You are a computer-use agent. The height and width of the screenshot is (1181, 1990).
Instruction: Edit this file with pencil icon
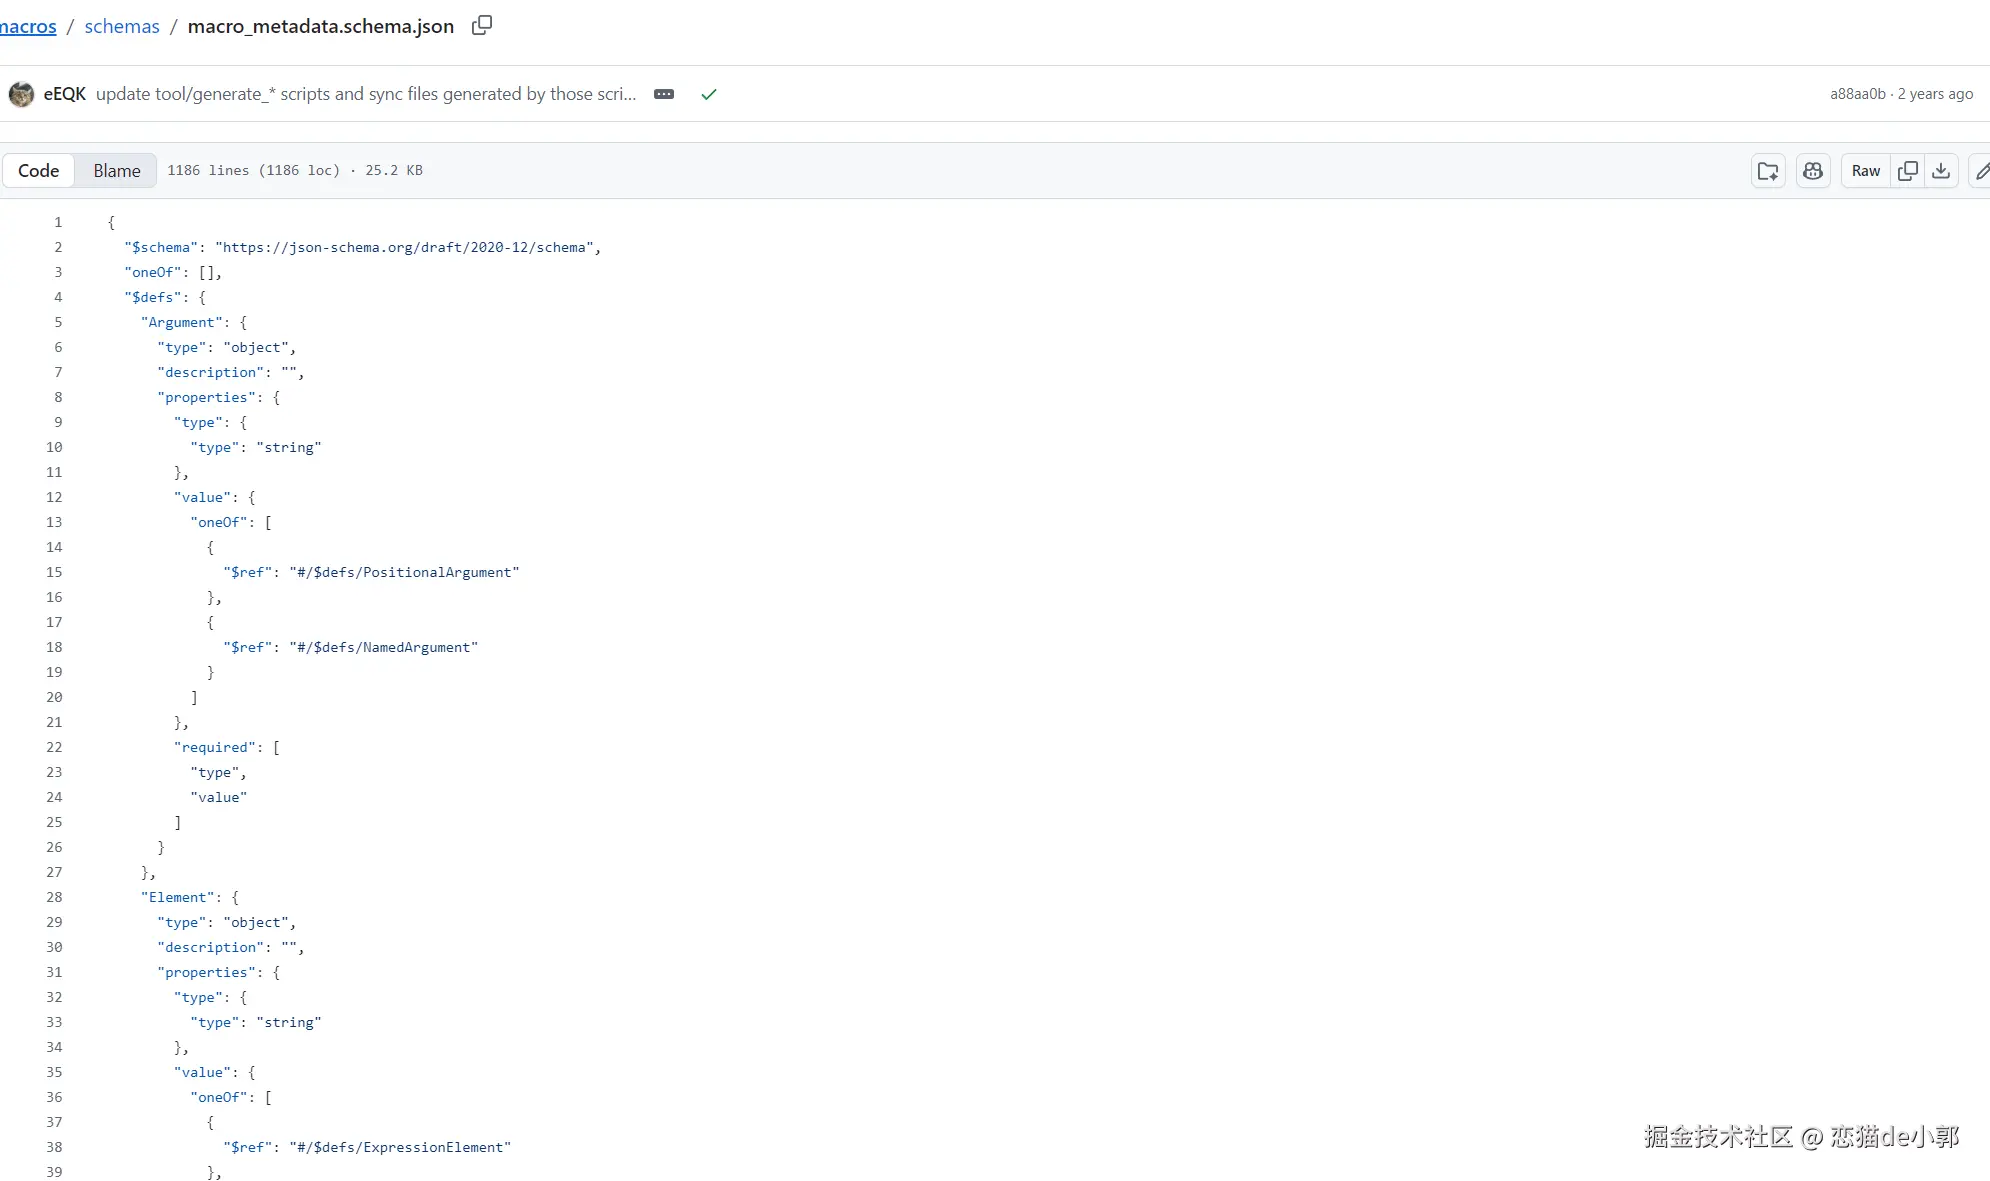coord(1981,171)
